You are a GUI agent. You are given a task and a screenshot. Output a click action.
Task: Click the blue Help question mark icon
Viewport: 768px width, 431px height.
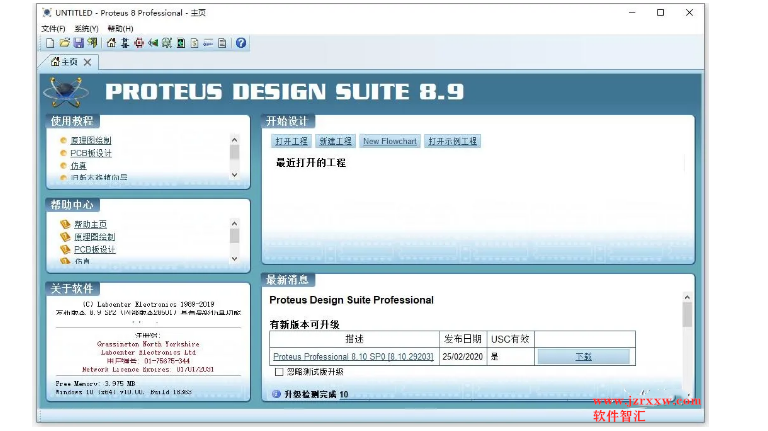240,43
